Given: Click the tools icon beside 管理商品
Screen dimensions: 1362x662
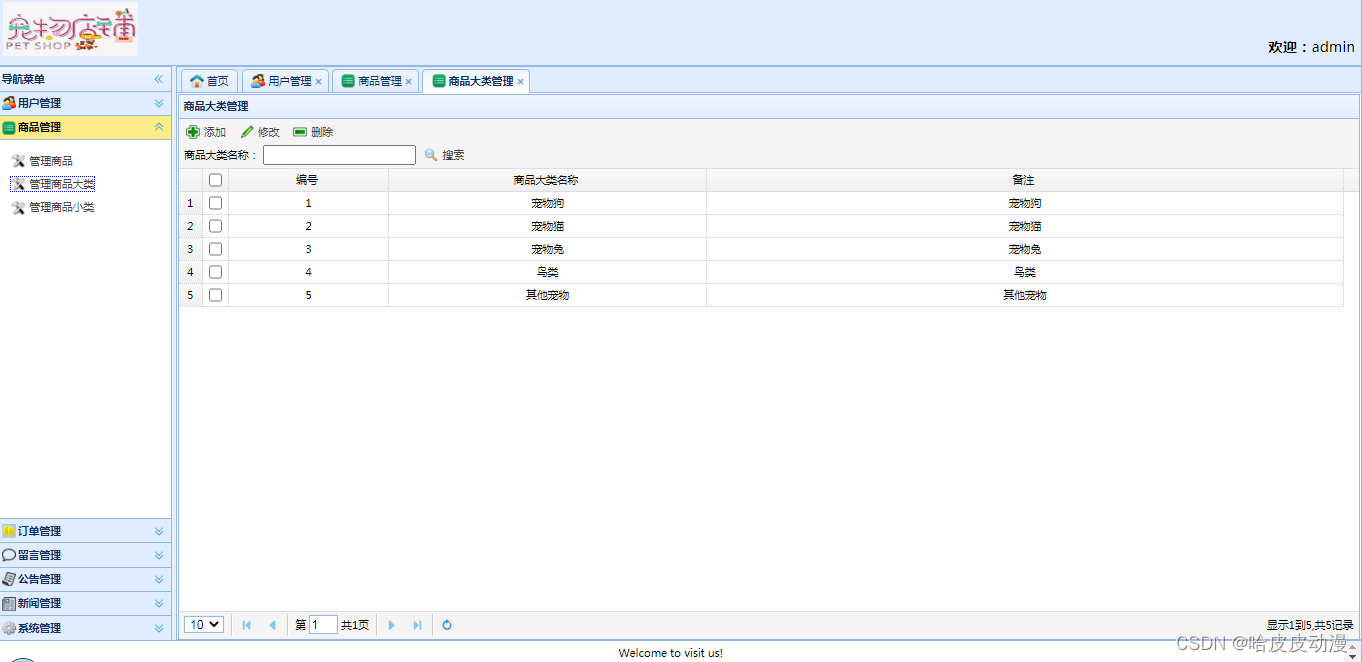Looking at the screenshot, I should tap(18, 161).
